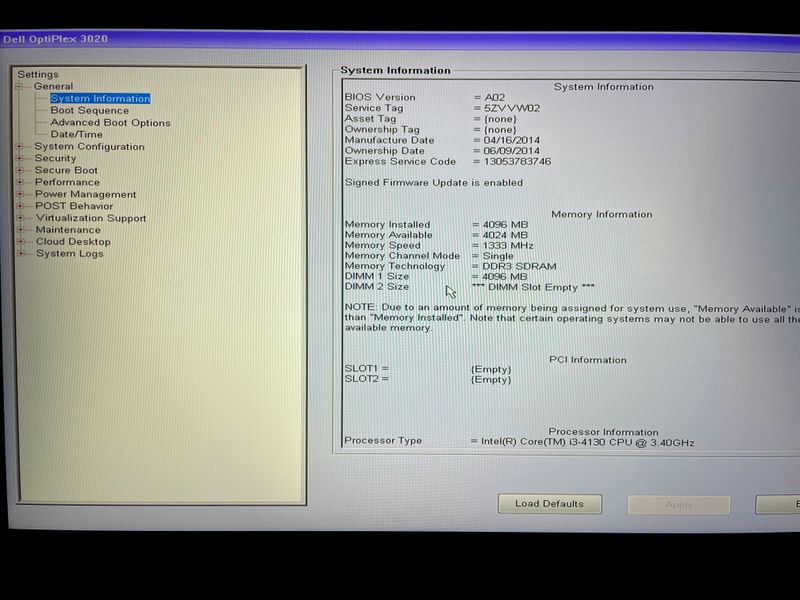Viewport: 800px width, 600px height.
Task: Click the Service Tag value 5ZVVW02
Action: click(x=512, y=108)
